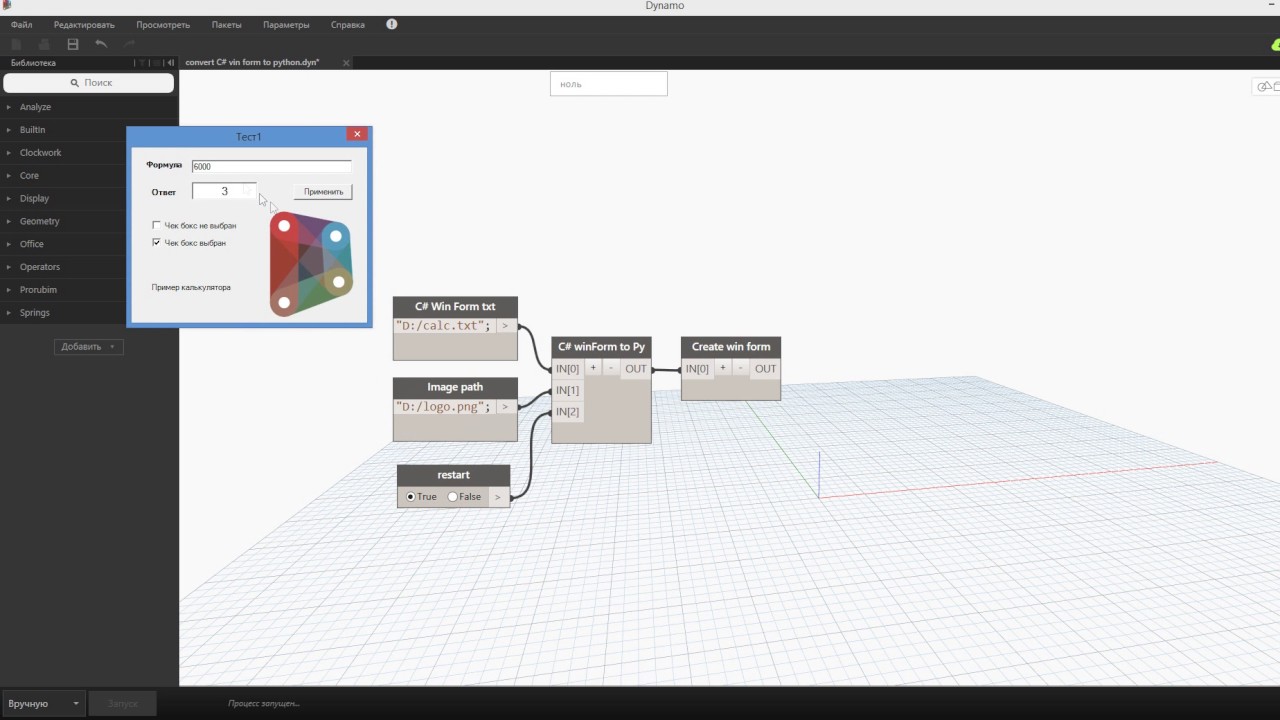
Task: Click output port arrow of C# Win Form txt node
Action: (506, 326)
